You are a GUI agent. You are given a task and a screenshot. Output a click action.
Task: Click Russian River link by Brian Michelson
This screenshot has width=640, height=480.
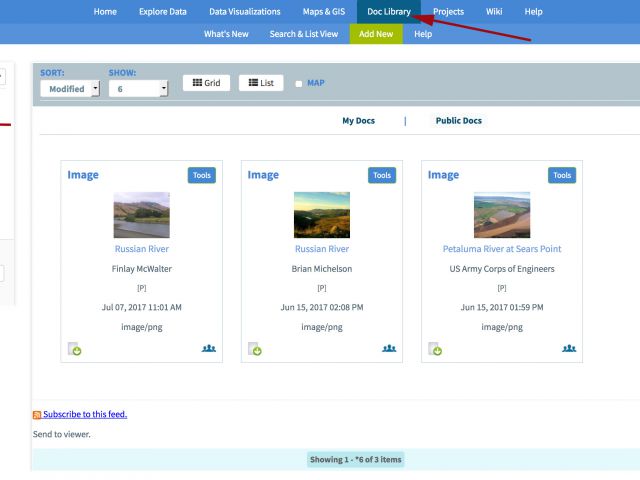click(322, 249)
